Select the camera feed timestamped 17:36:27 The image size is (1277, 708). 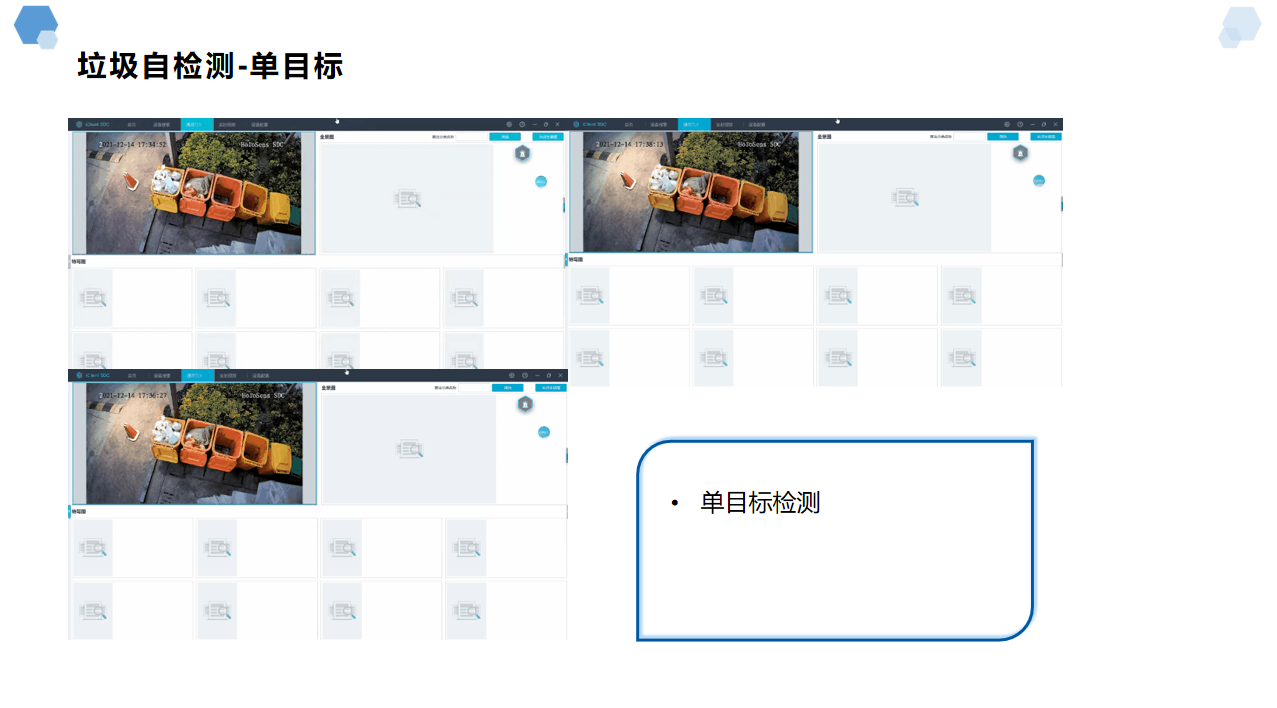coord(194,442)
